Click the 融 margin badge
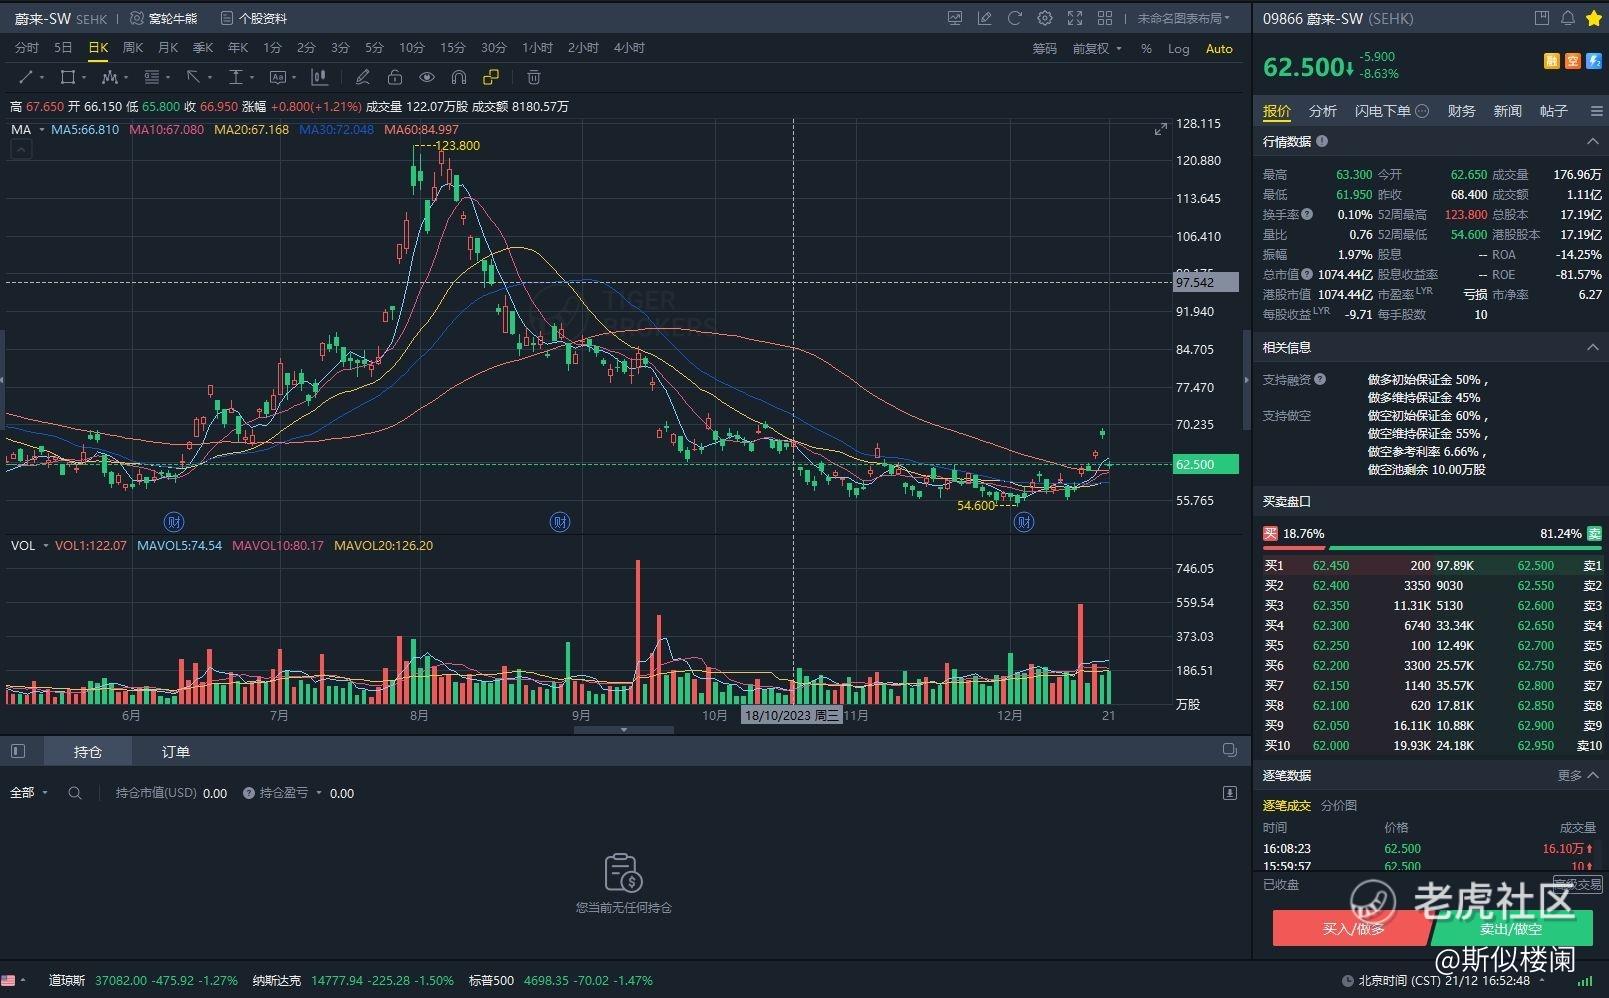The width and height of the screenshot is (1609, 998). (1552, 61)
